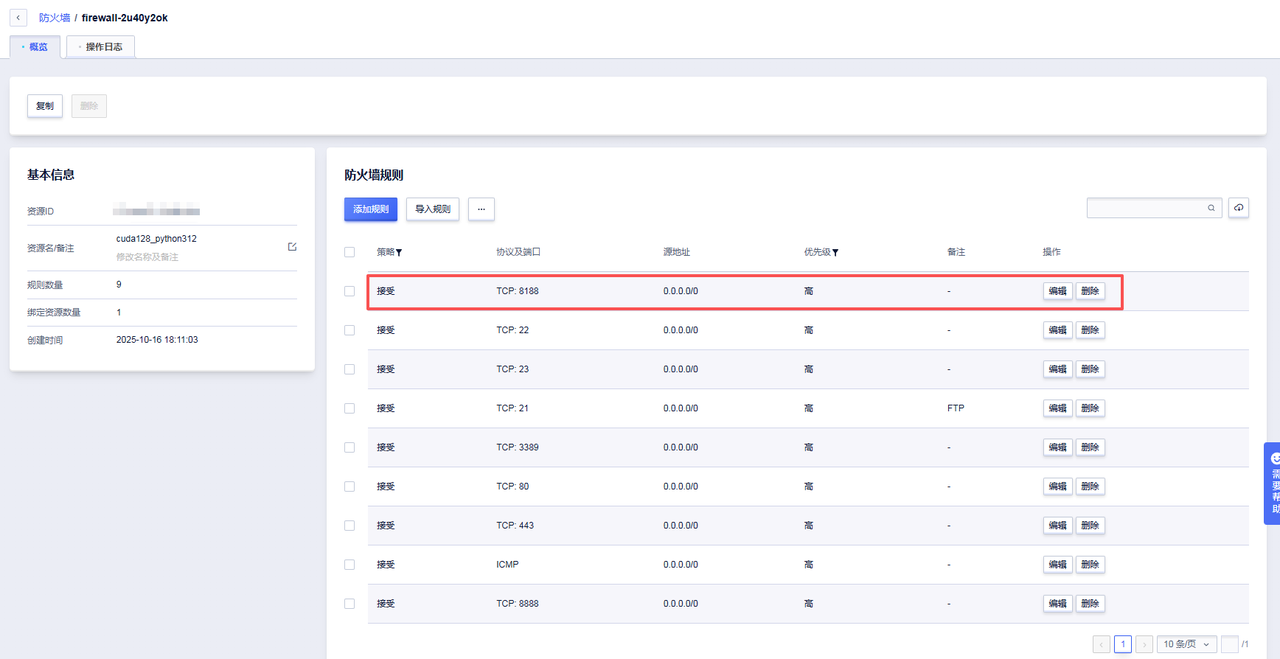The width and height of the screenshot is (1280, 659).
Task: Open the floating help widget on the right edge
Action: pos(1272,482)
